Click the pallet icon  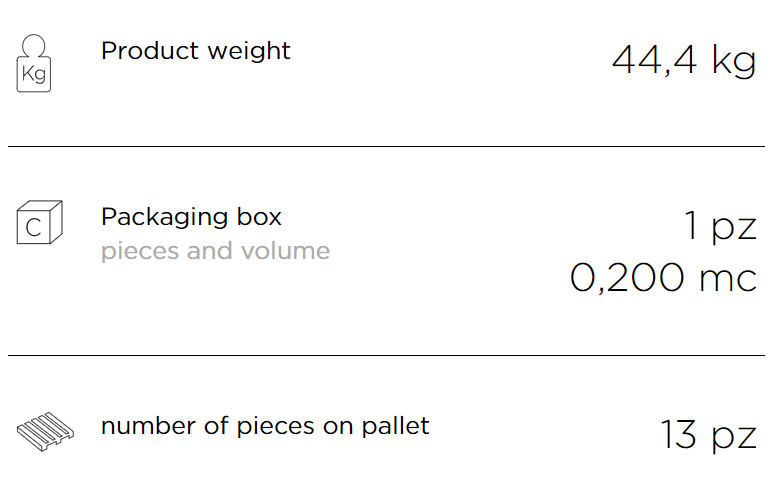[45, 431]
